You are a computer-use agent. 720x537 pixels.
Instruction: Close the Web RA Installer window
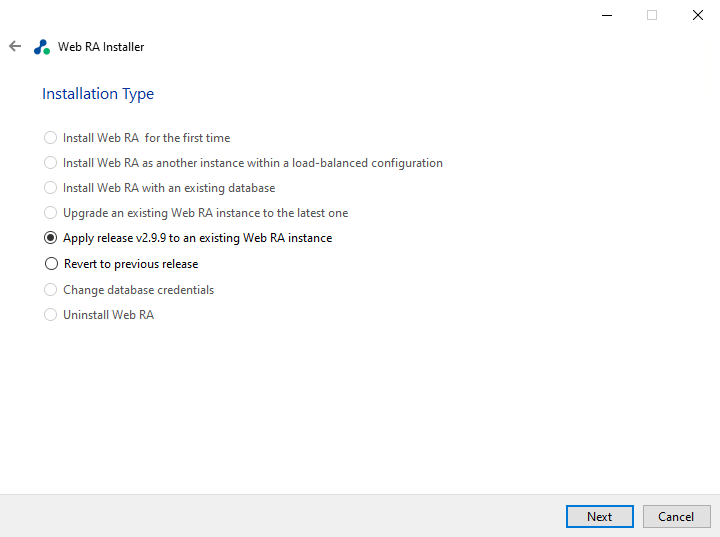pos(697,15)
